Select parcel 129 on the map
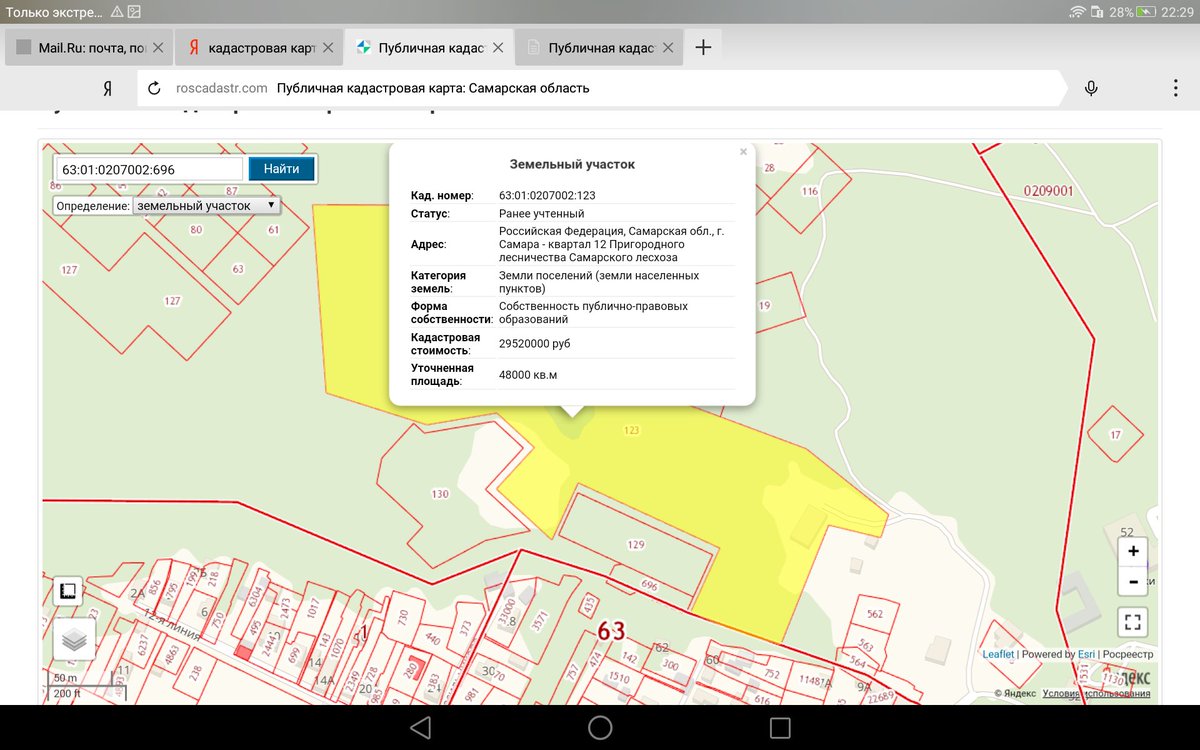Viewport: 1200px width, 750px height. tap(636, 545)
